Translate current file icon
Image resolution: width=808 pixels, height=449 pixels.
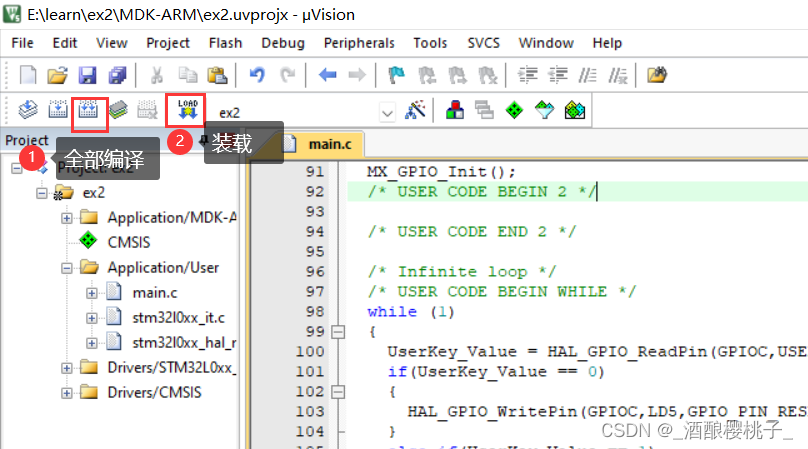click(x=28, y=110)
